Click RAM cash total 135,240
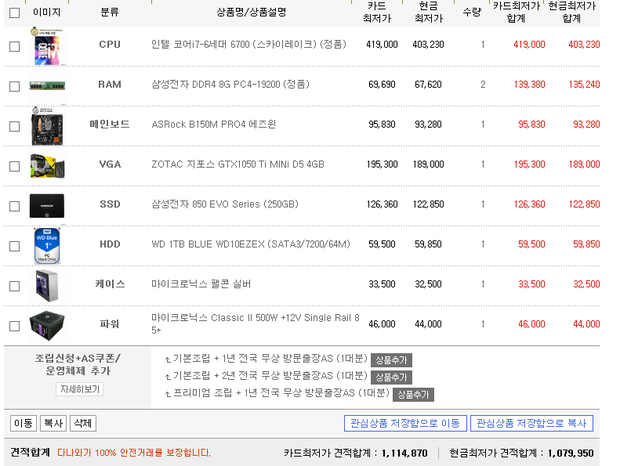The height and width of the screenshot is (466, 620). click(x=584, y=84)
